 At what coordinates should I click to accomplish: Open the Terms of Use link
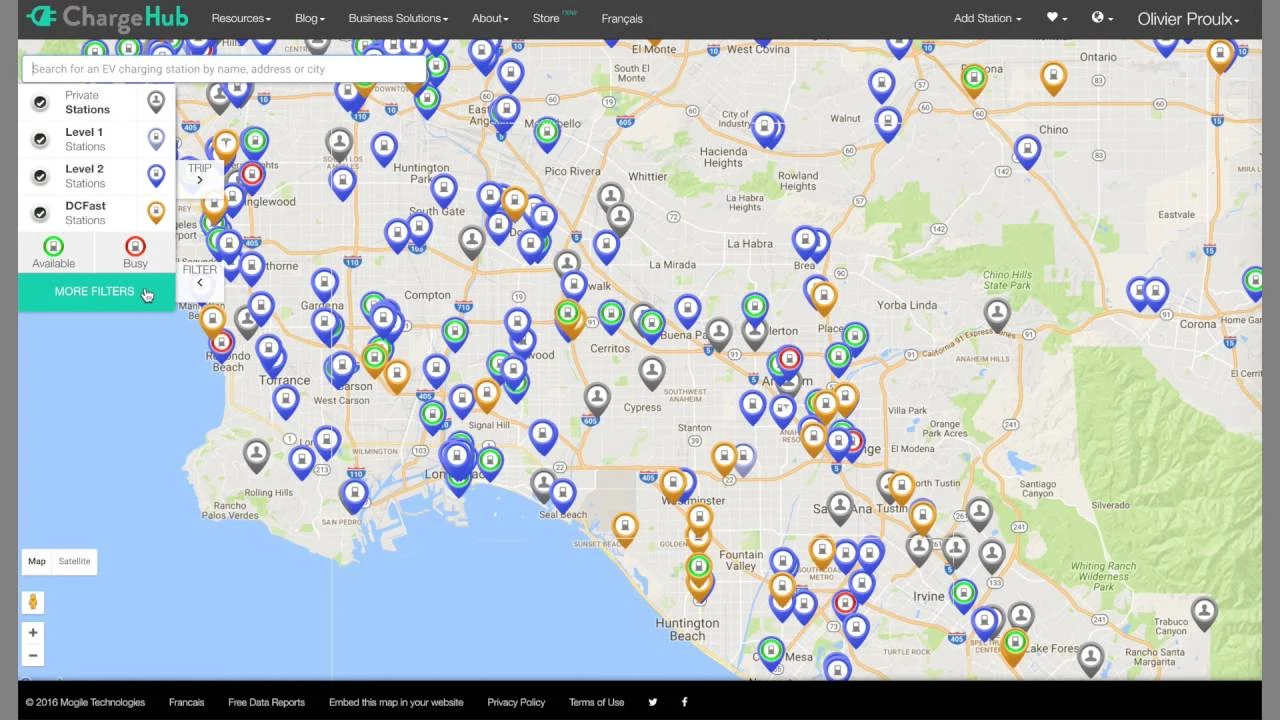pos(596,702)
